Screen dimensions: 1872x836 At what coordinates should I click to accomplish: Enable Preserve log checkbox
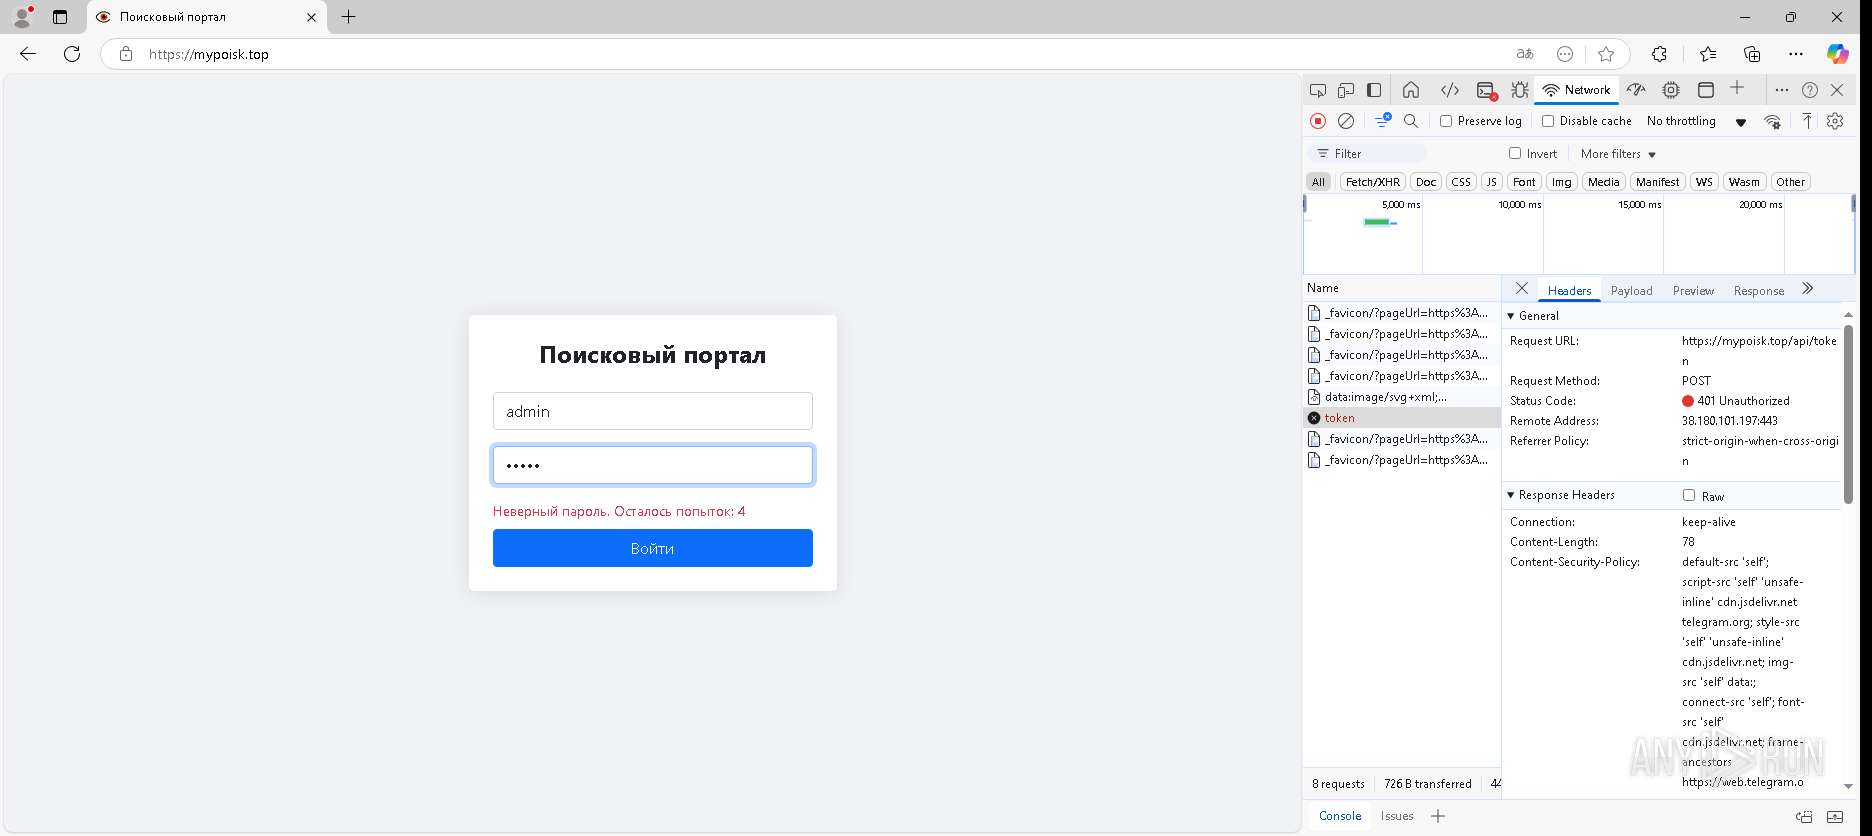(x=1446, y=121)
